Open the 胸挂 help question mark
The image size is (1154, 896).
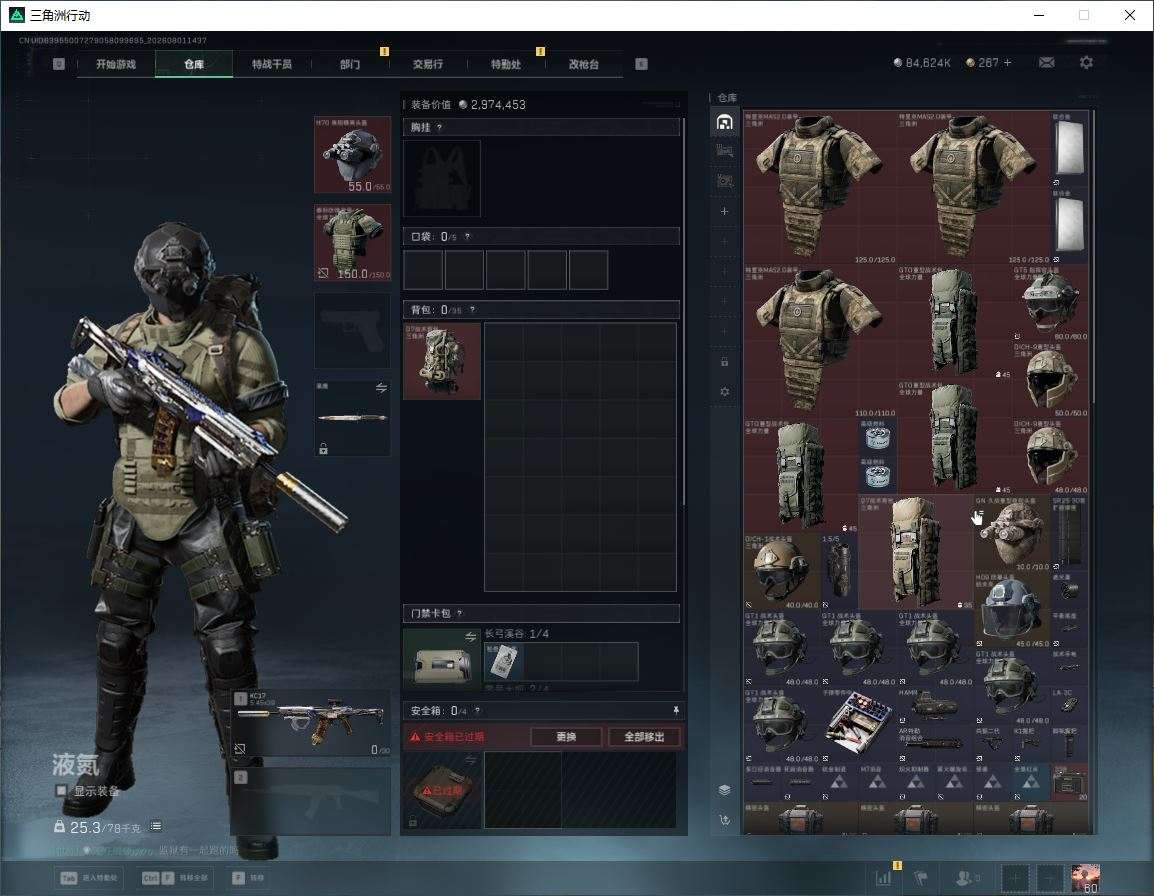(x=439, y=127)
